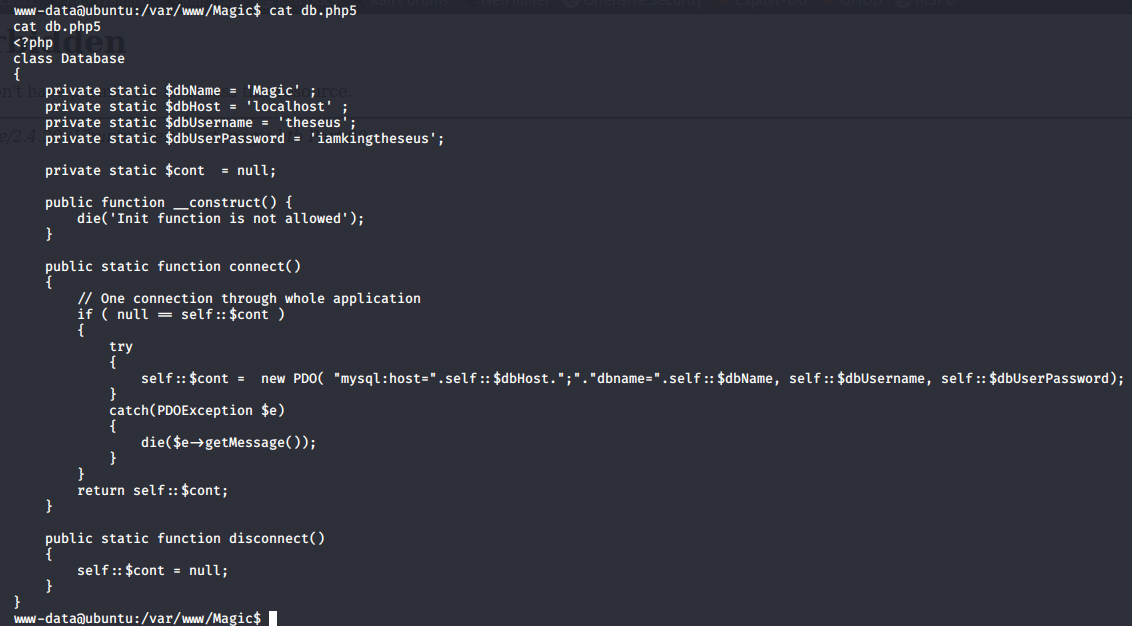Click the 'disconnect()' function declaration
This screenshot has width=1132, height=626.
tap(186, 539)
